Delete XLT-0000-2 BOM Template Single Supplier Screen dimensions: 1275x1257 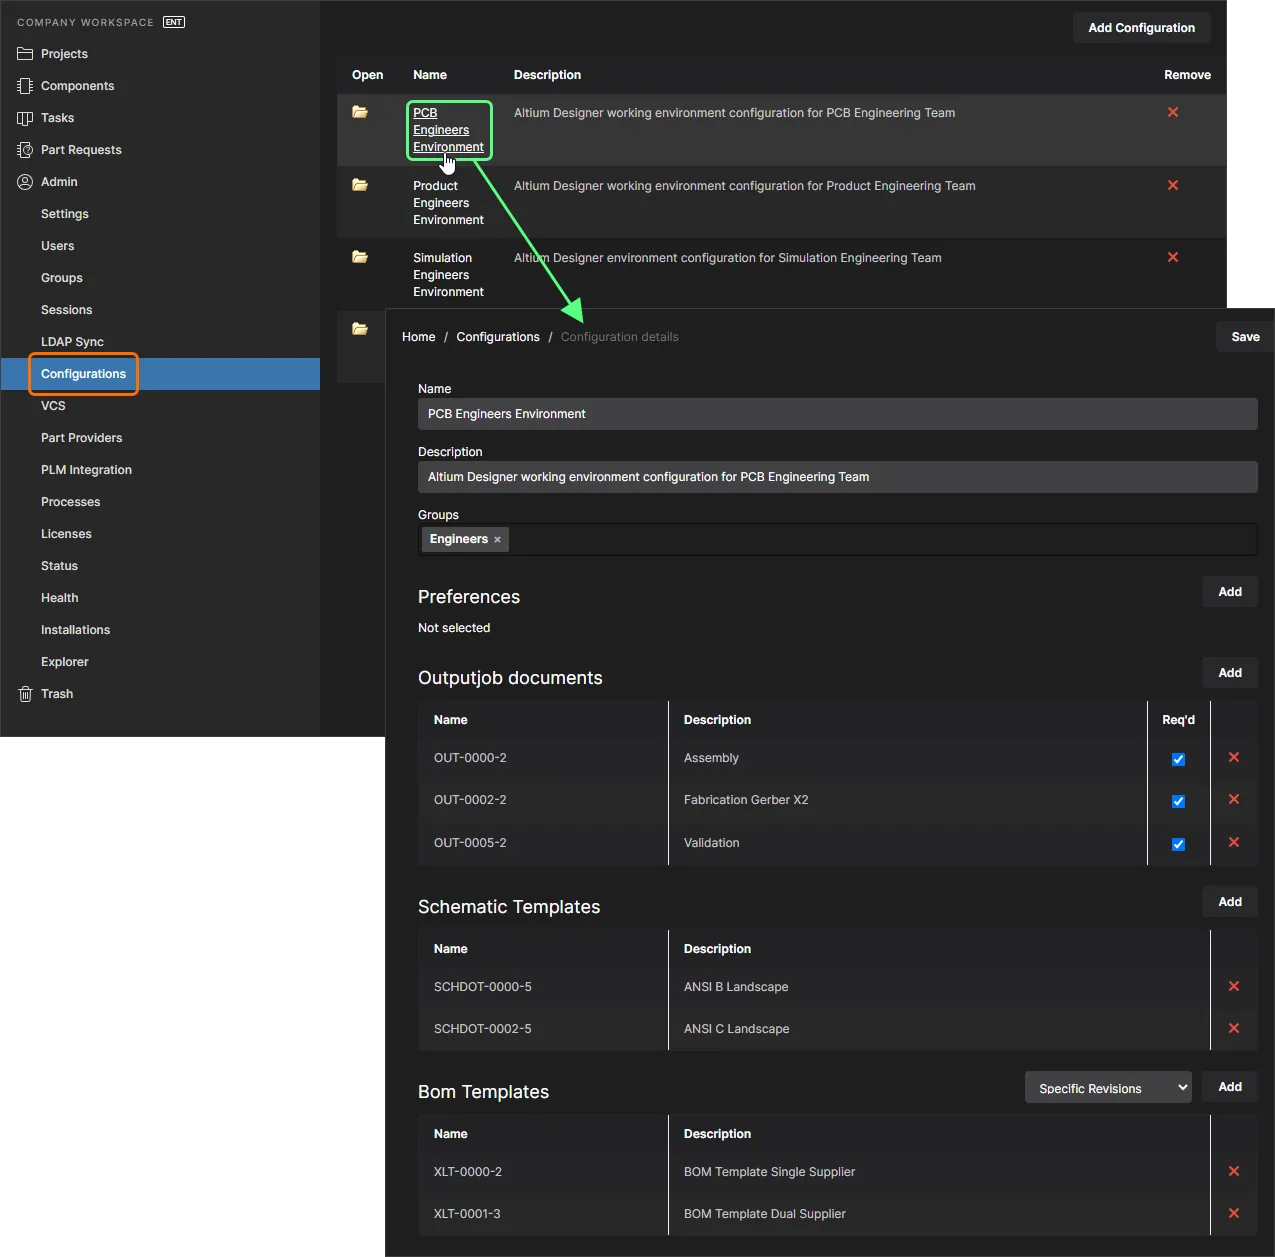click(1234, 1171)
